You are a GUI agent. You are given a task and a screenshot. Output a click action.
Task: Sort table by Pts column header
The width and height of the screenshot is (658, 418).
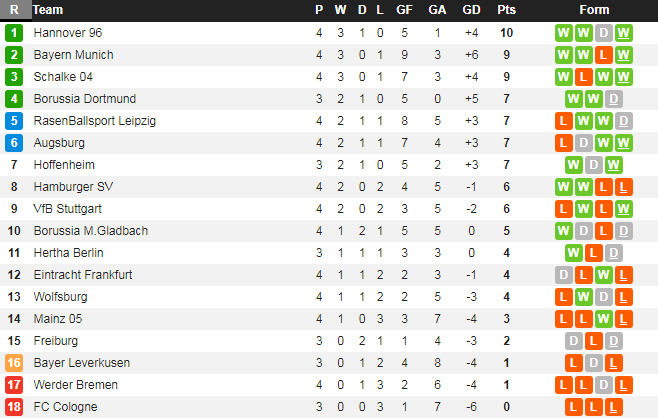[506, 10]
